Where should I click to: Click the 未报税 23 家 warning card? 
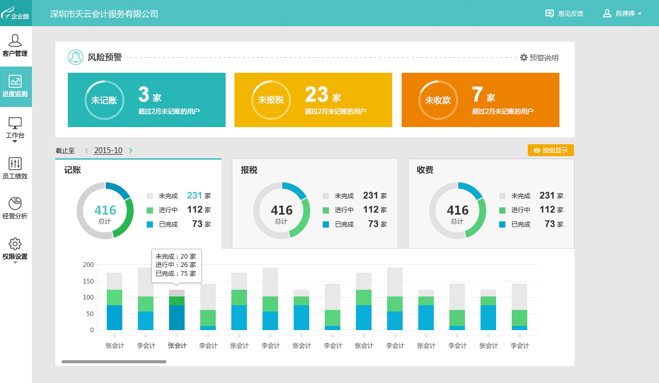coord(313,100)
